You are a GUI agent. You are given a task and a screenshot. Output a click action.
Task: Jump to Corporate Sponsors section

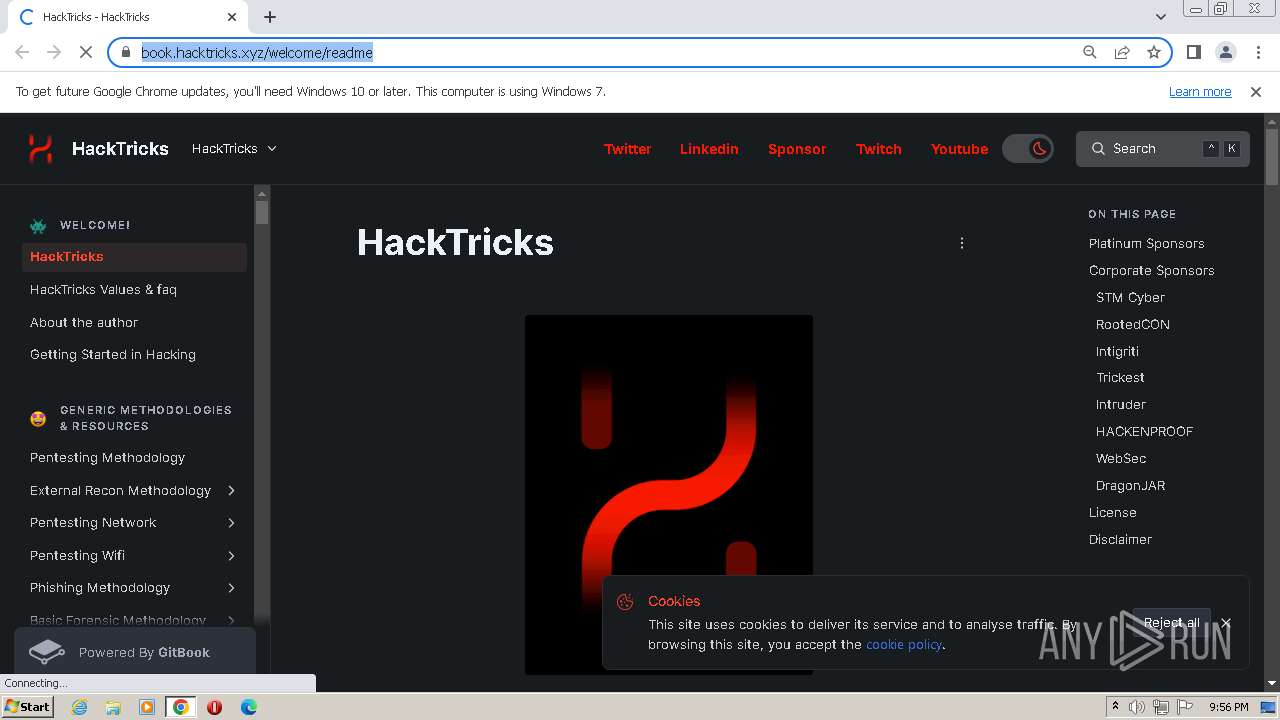coord(1151,270)
